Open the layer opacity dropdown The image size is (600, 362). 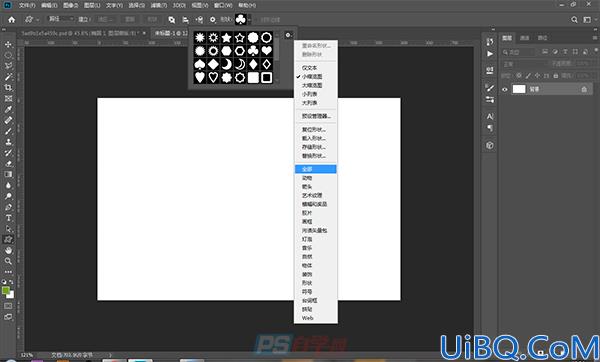pyautogui.click(x=583, y=64)
